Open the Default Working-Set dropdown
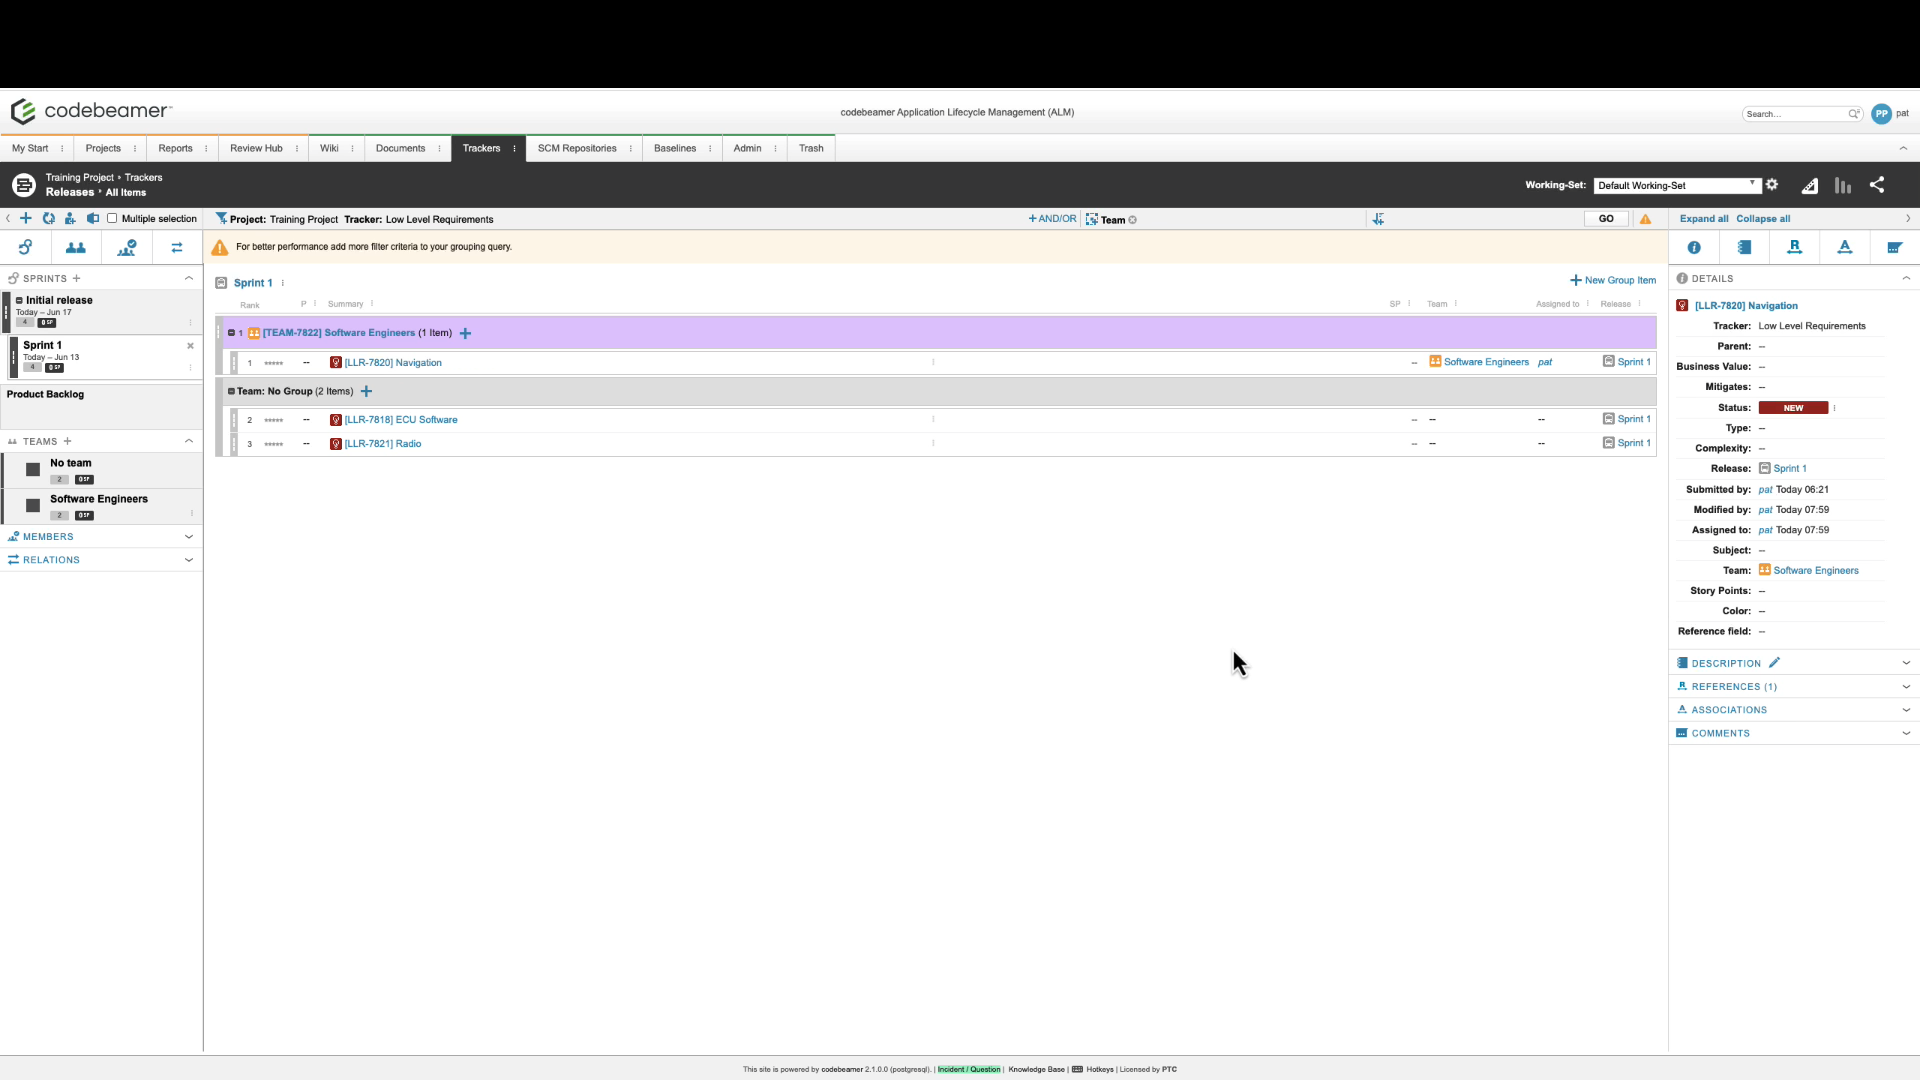The height and width of the screenshot is (1080, 1920). tap(1676, 185)
